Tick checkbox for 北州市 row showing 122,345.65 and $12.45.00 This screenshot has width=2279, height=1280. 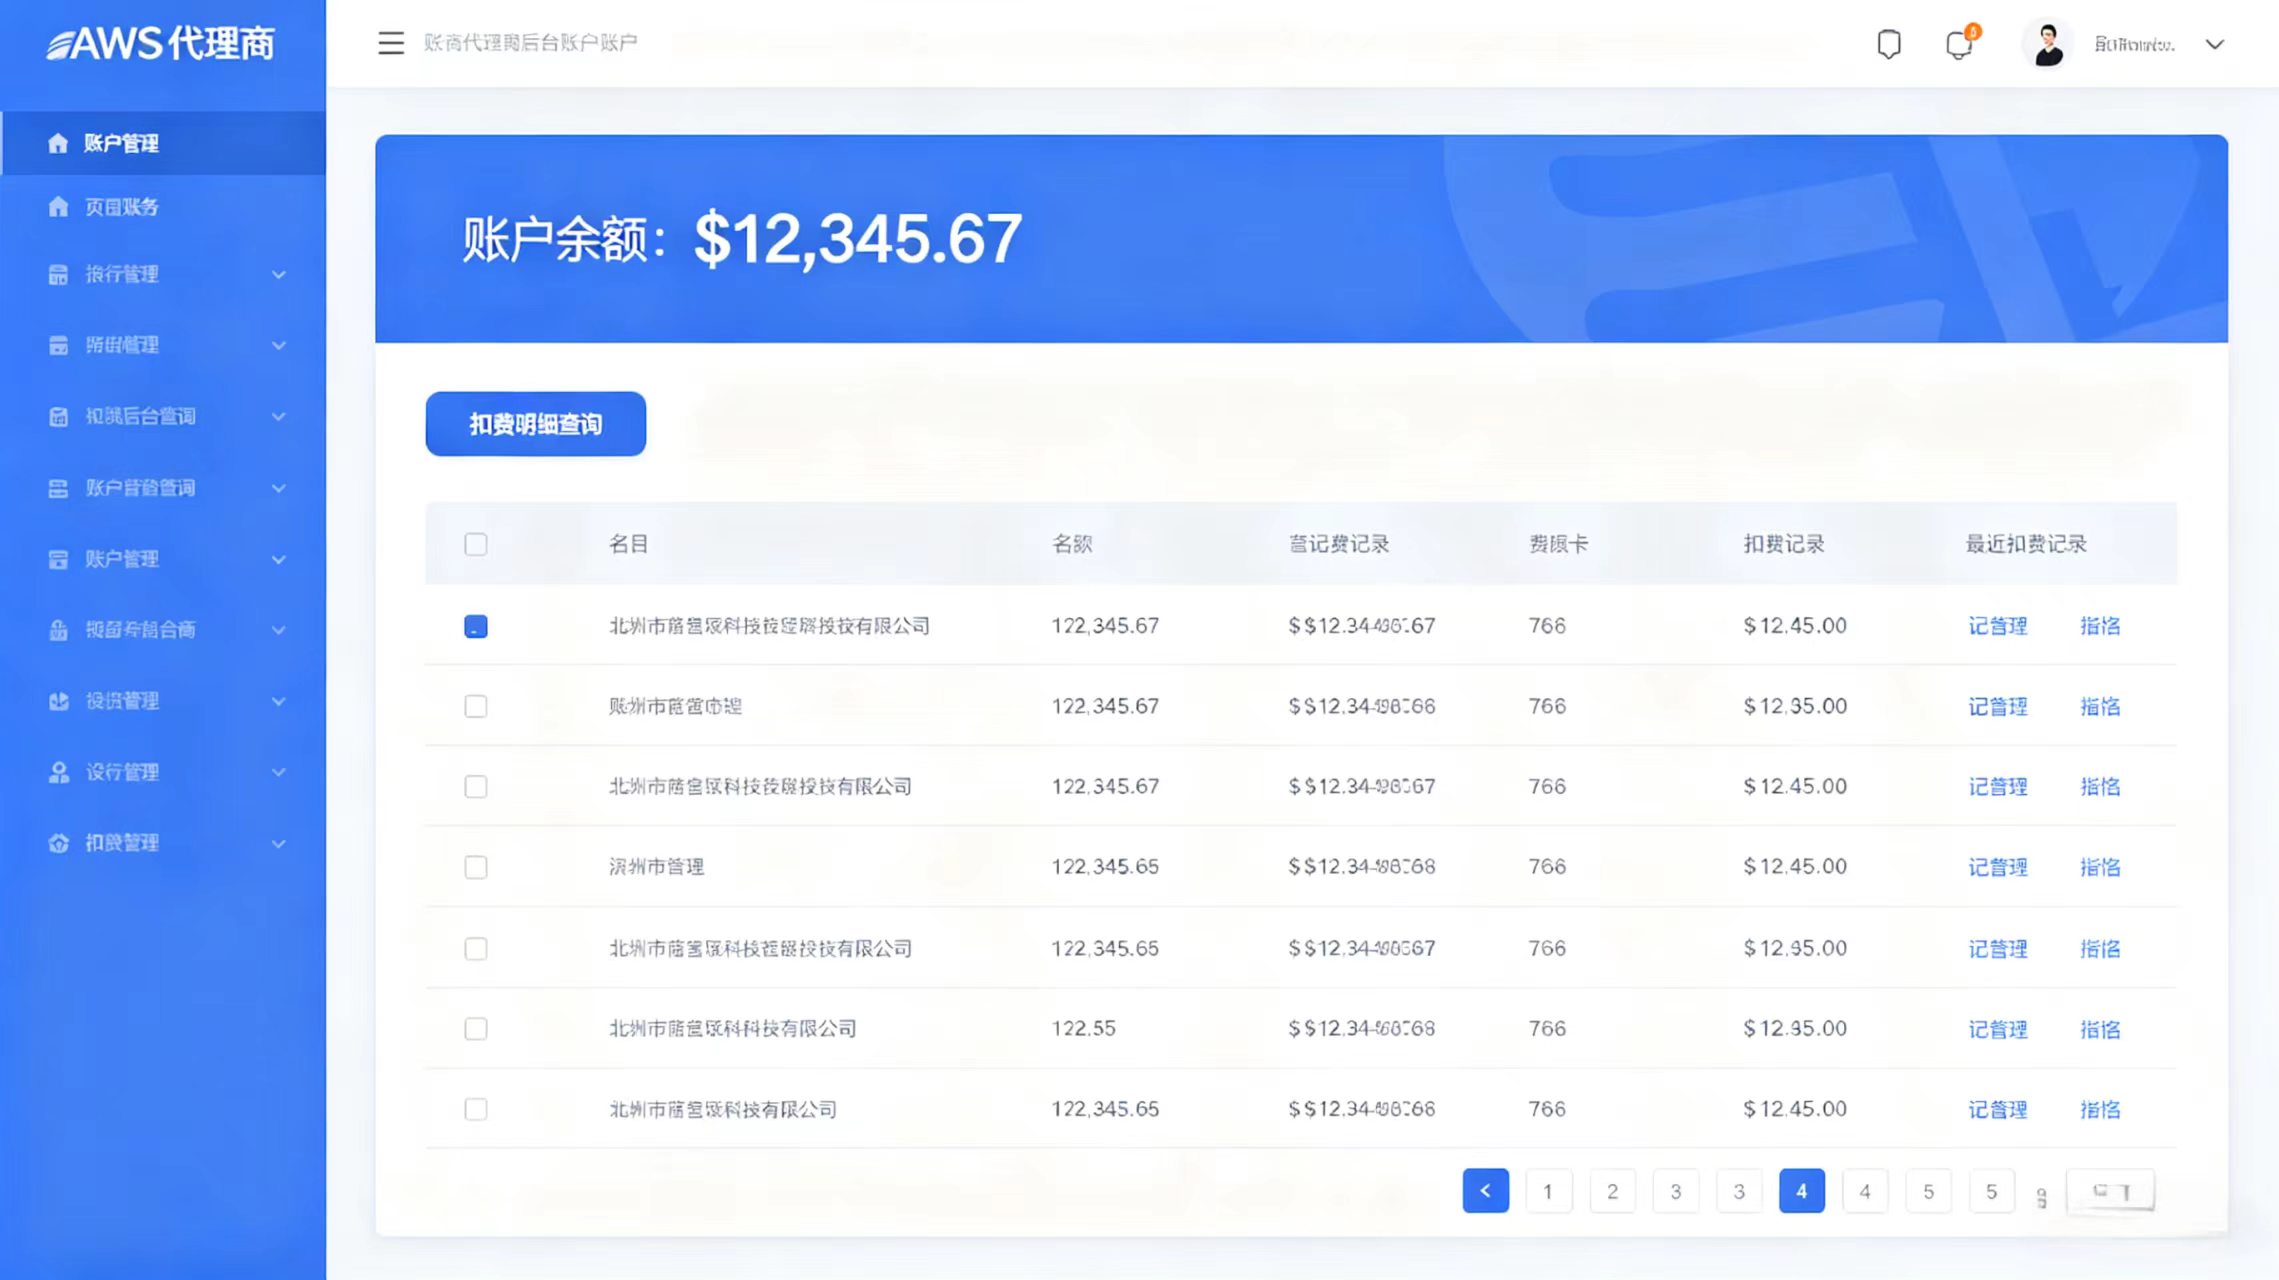pyautogui.click(x=476, y=1109)
